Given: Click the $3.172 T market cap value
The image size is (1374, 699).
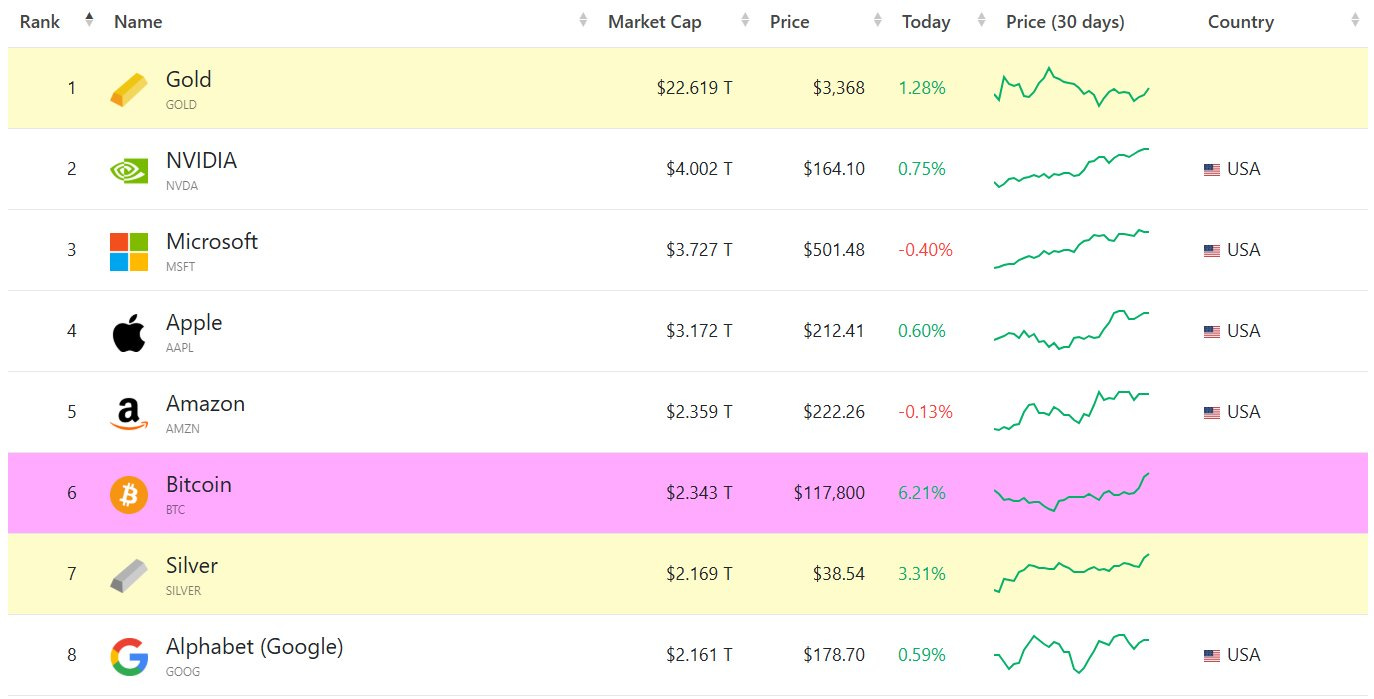Looking at the screenshot, I should pyautogui.click(x=699, y=331).
